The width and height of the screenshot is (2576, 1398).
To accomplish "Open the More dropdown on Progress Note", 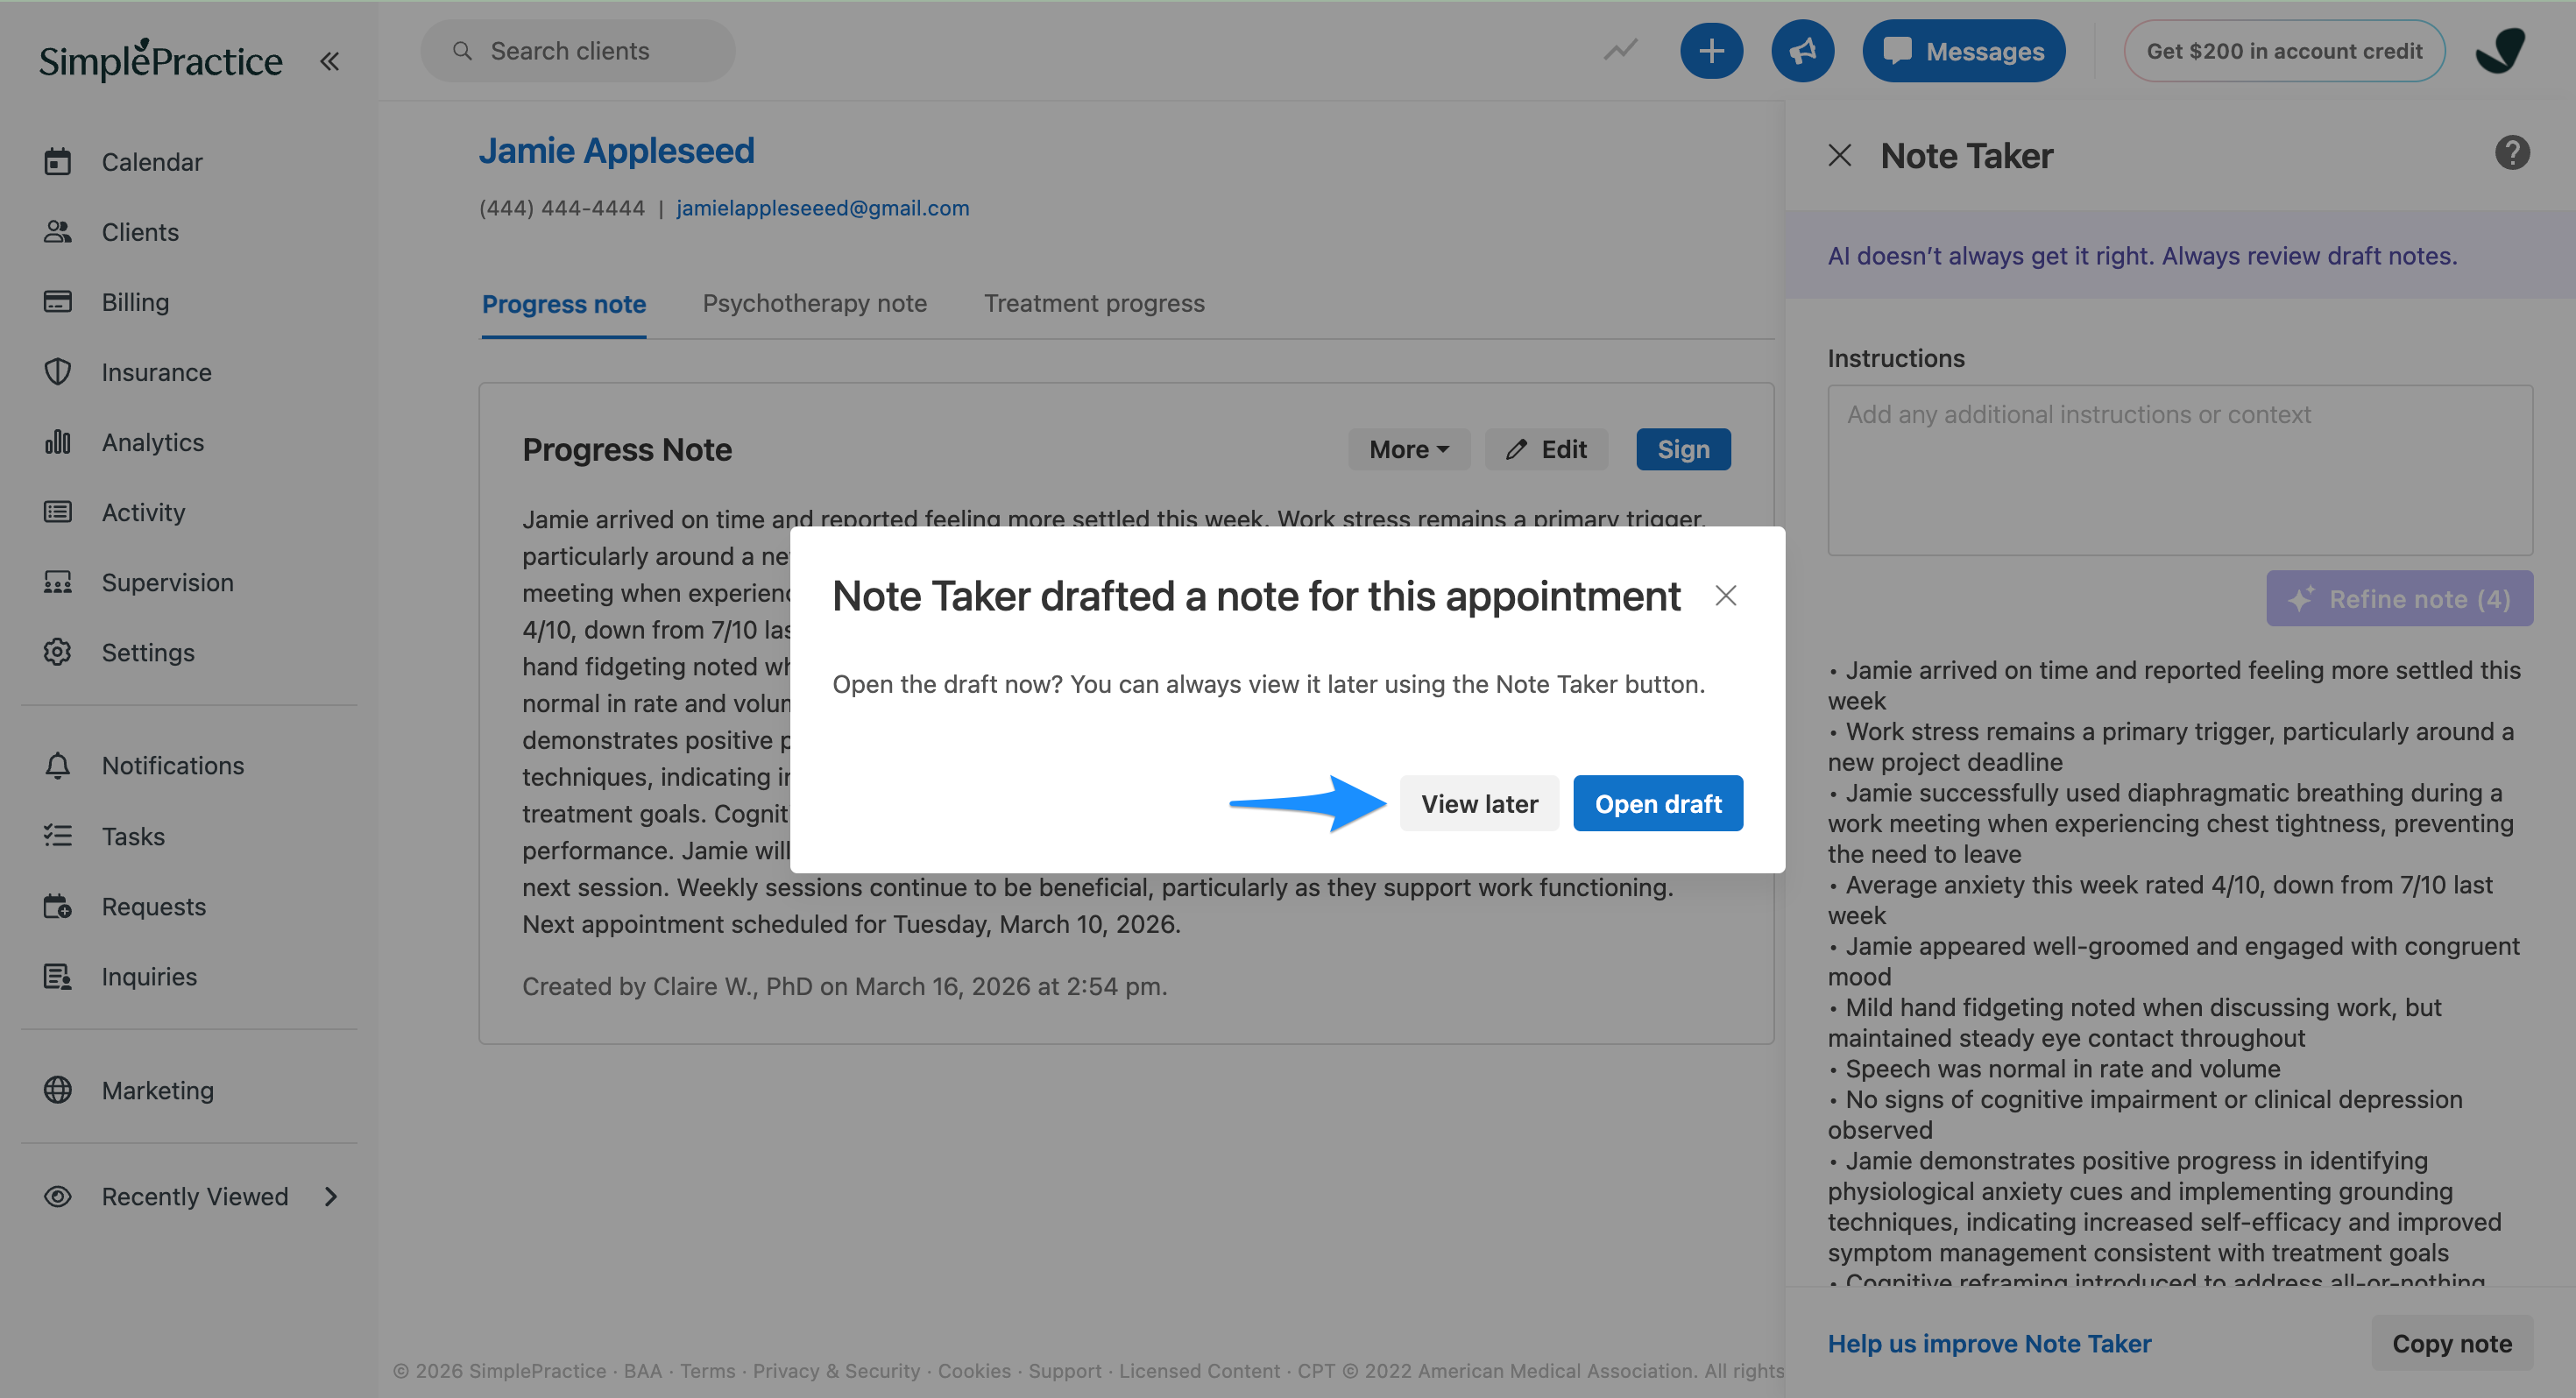I will [1408, 449].
